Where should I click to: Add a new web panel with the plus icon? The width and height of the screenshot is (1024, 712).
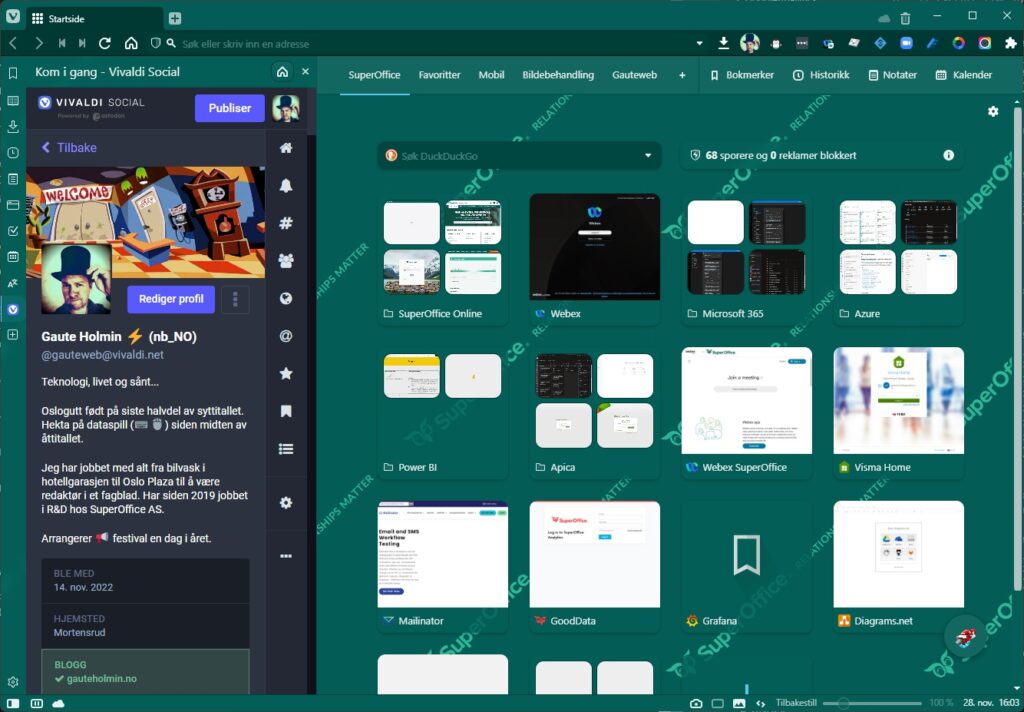pyautogui.click(x=12, y=334)
